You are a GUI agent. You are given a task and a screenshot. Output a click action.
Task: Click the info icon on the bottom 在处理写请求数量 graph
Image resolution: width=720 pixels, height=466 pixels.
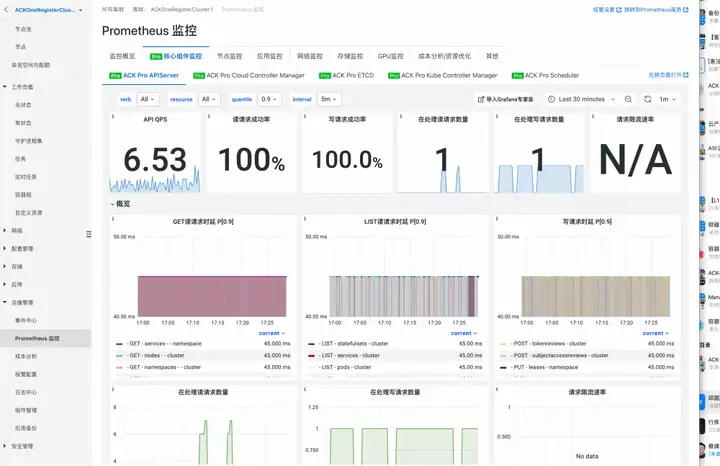(x=305, y=389)
